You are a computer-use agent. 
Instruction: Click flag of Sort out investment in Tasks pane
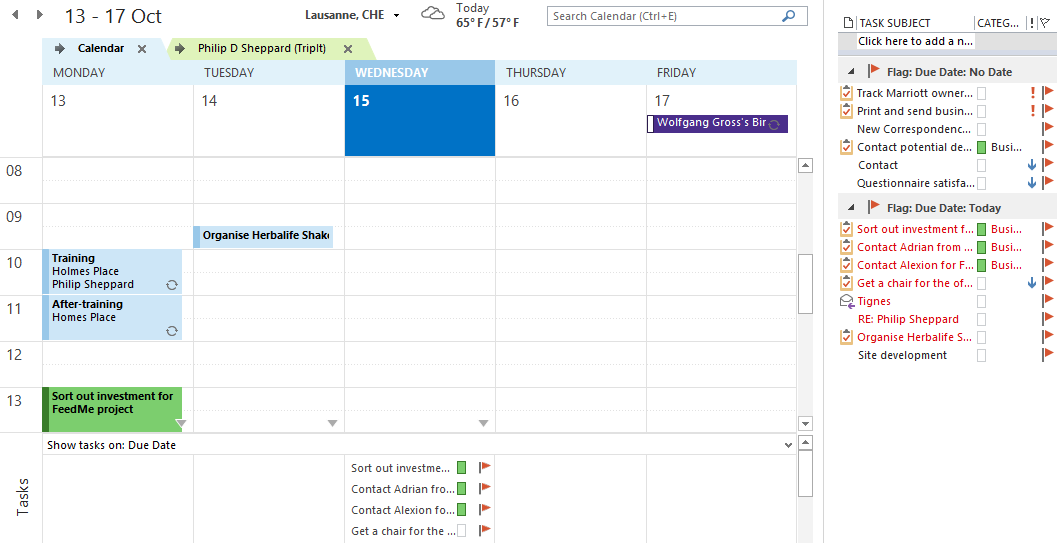coord(485,467)
